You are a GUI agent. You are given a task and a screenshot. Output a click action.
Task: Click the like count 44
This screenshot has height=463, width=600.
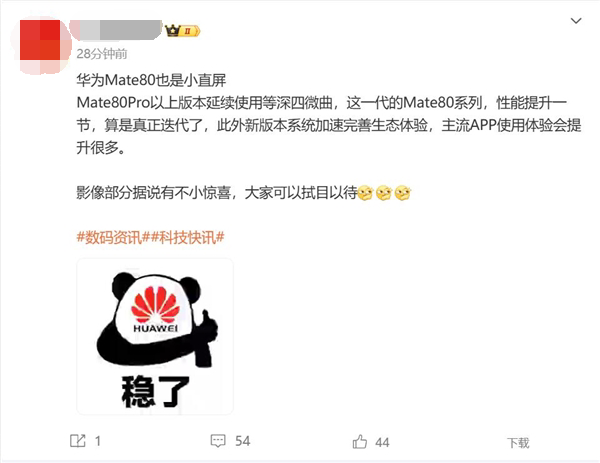coord(382,443)
